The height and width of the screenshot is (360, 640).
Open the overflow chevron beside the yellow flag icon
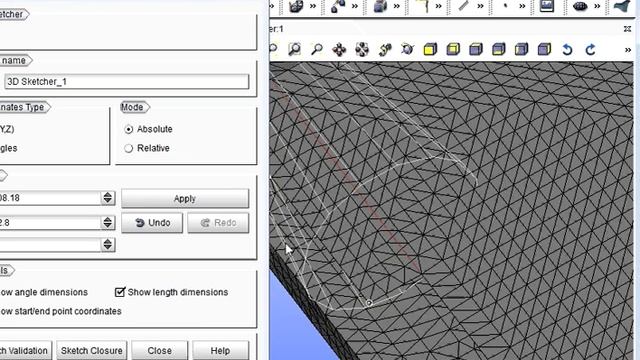pos(438,6)
